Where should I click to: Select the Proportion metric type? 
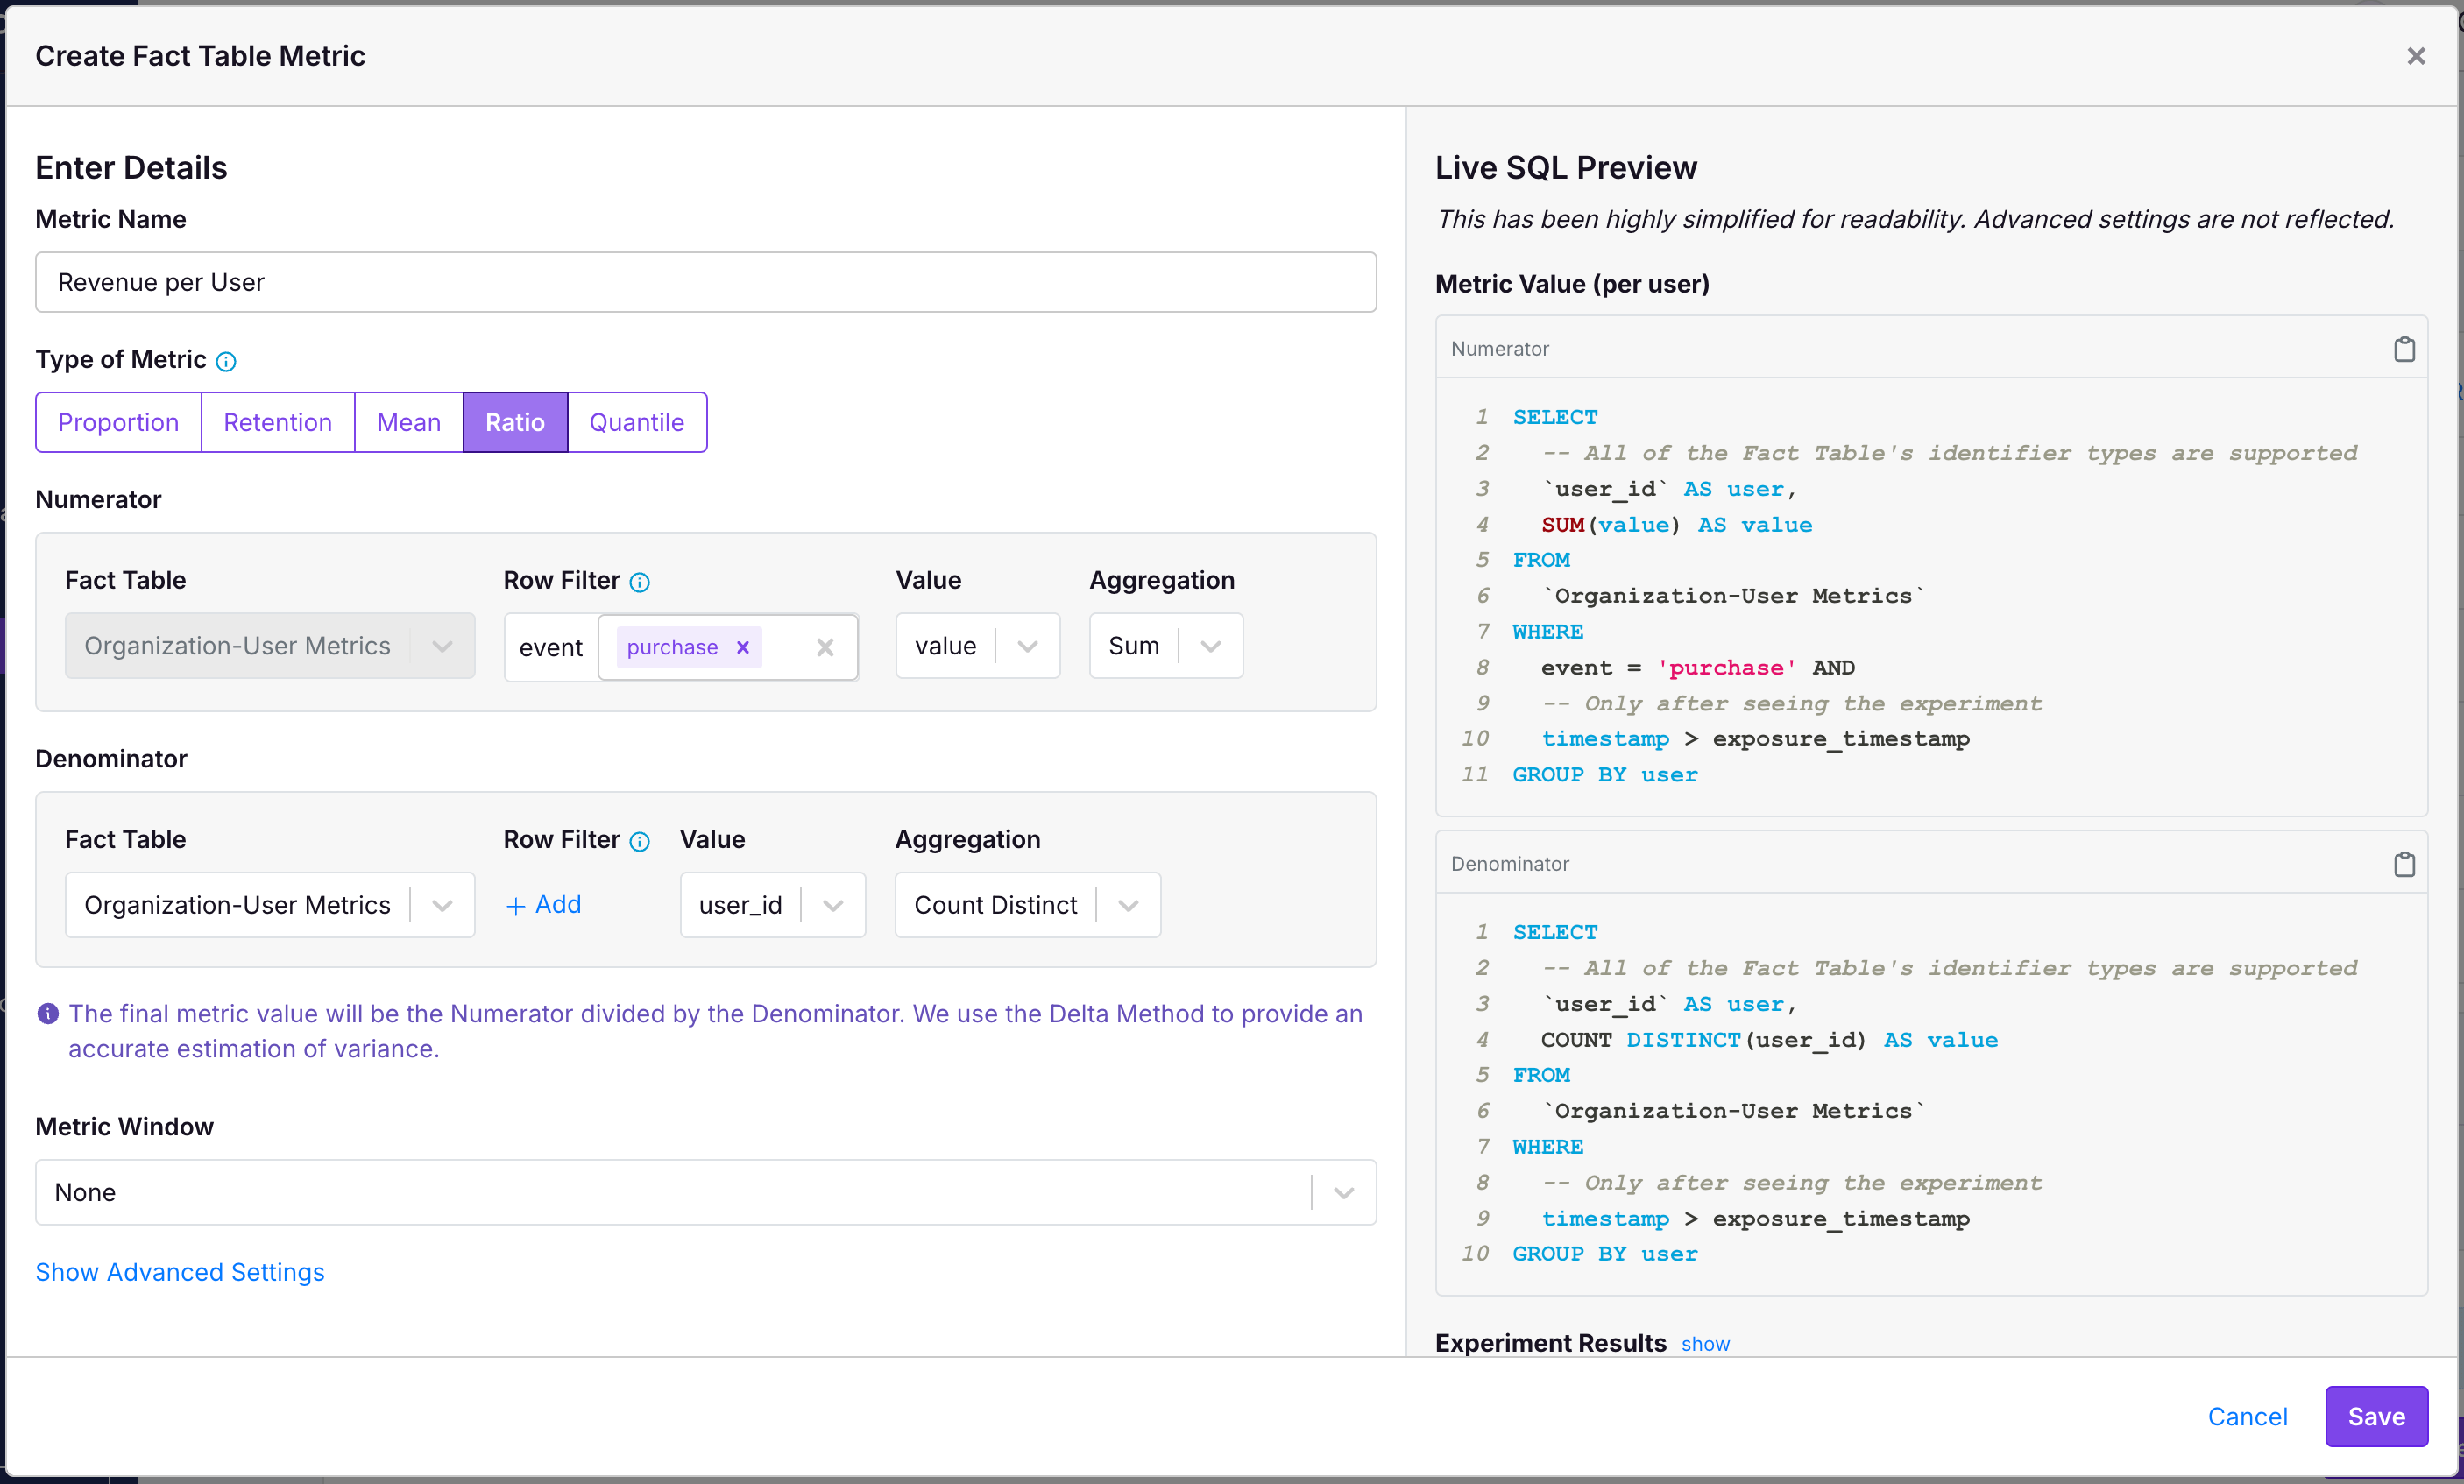118,422
